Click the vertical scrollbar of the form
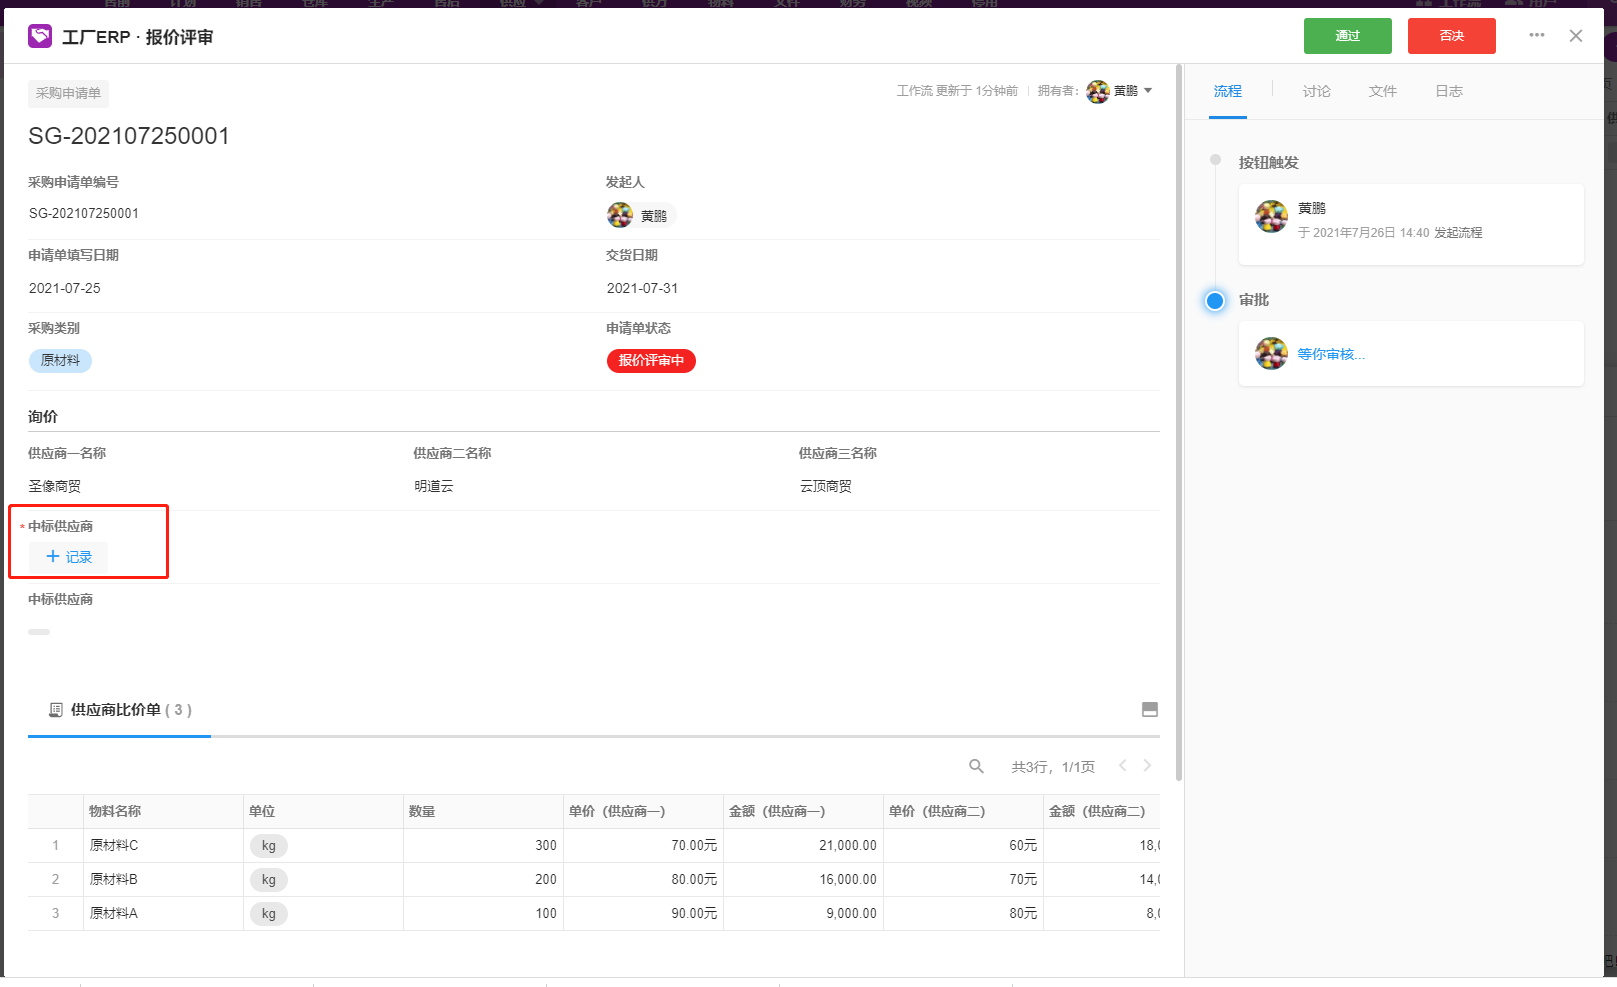1617x987 pixels. [1179, 422]
